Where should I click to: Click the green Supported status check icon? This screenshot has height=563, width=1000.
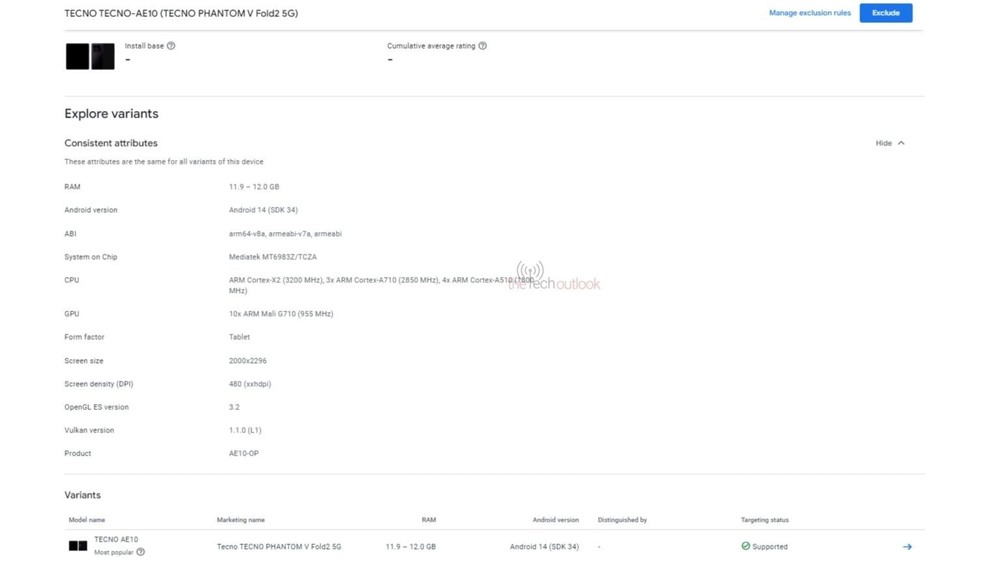pyautogui.click(x=746, y=546)
